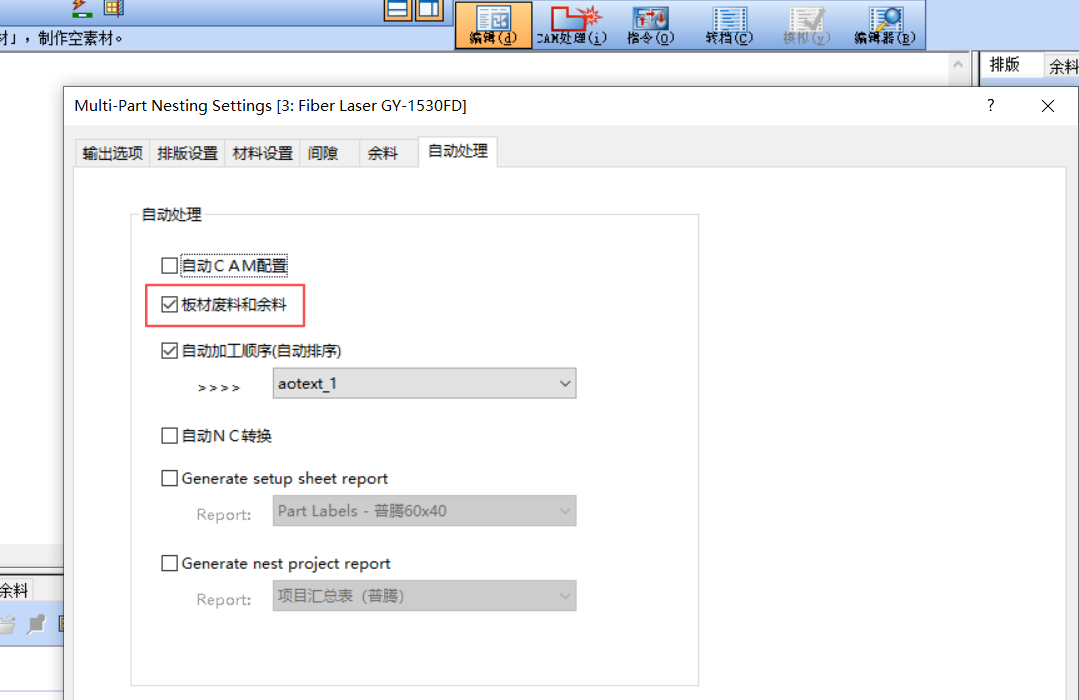Select 余料 tab in right side panel
The height and width of the screenshot is (700, 1079).
[x=1062, y=66]
